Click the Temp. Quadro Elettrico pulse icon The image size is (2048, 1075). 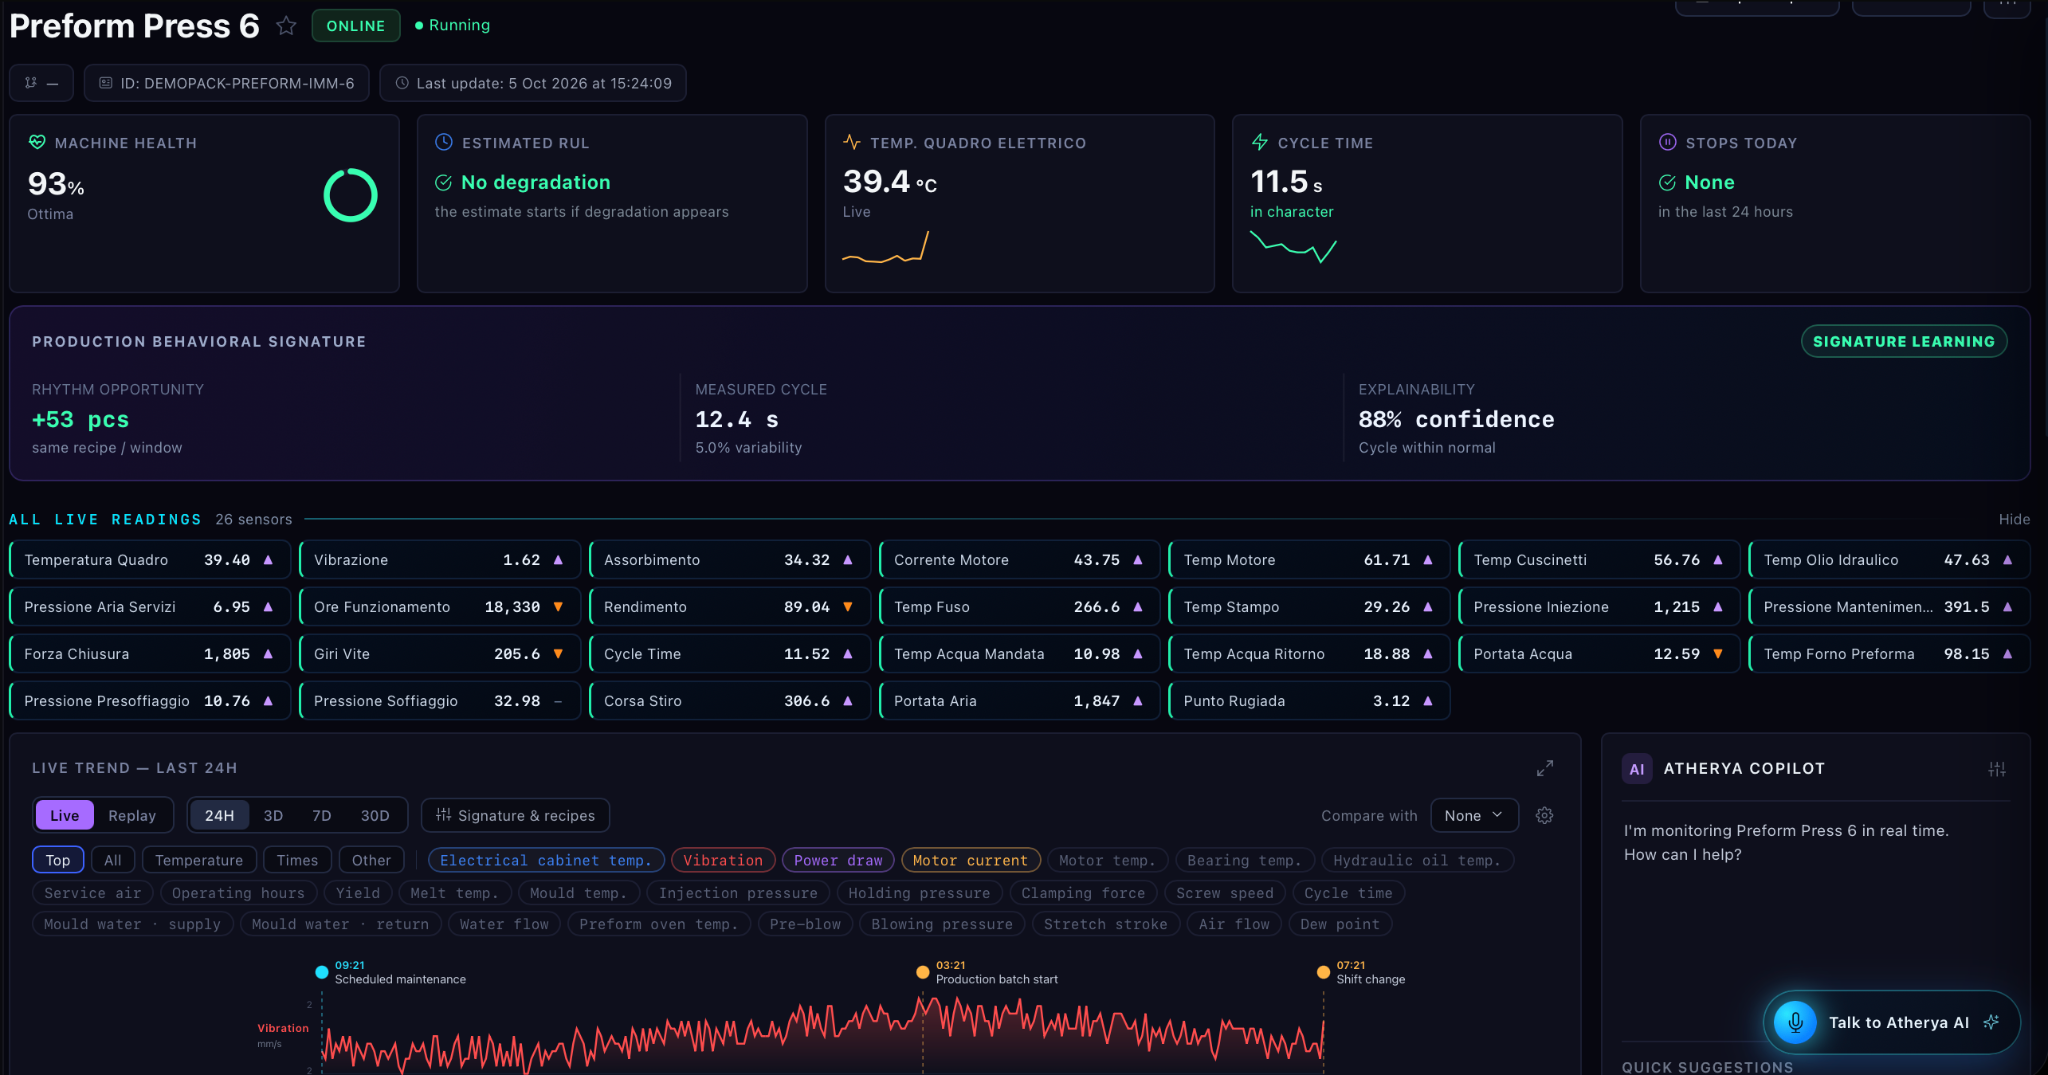852,142
